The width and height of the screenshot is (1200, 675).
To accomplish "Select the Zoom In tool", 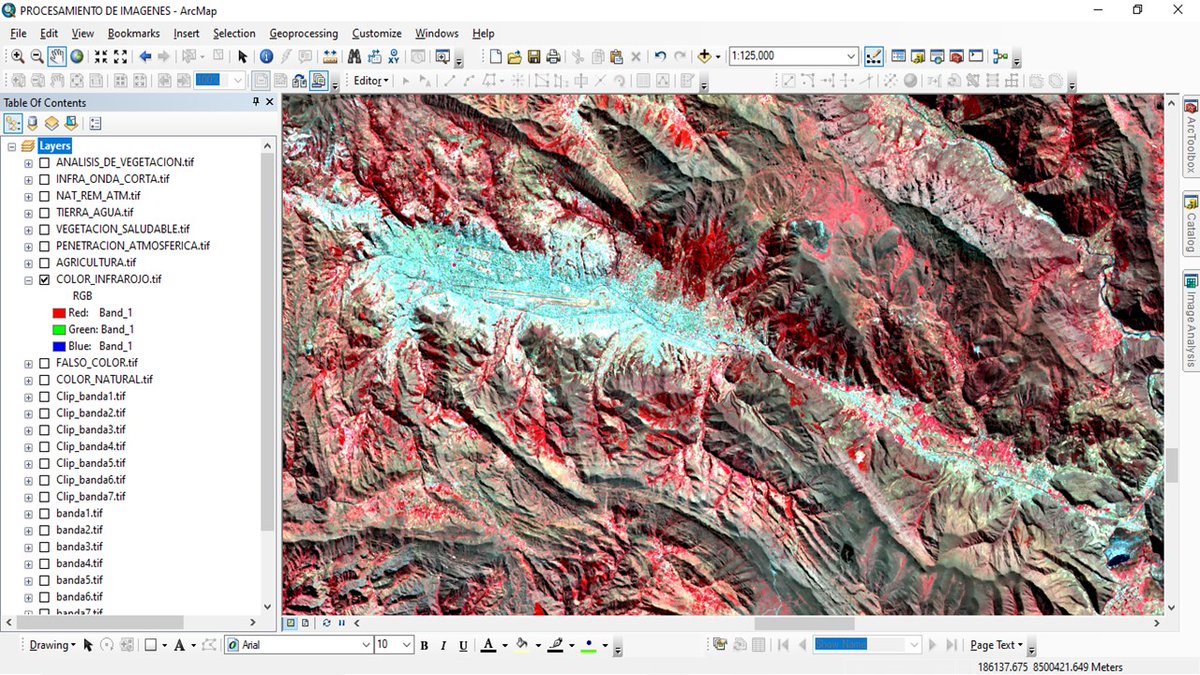I will click(x=18, y=56).
